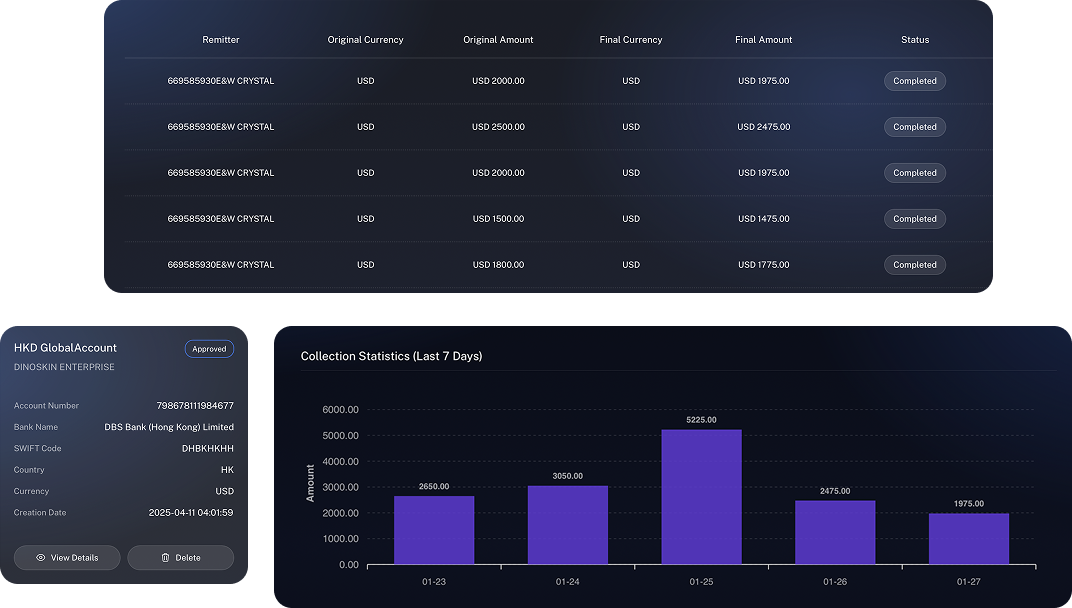Click Completed badge for USD 1800.00 row

click(x=914, y=265)
